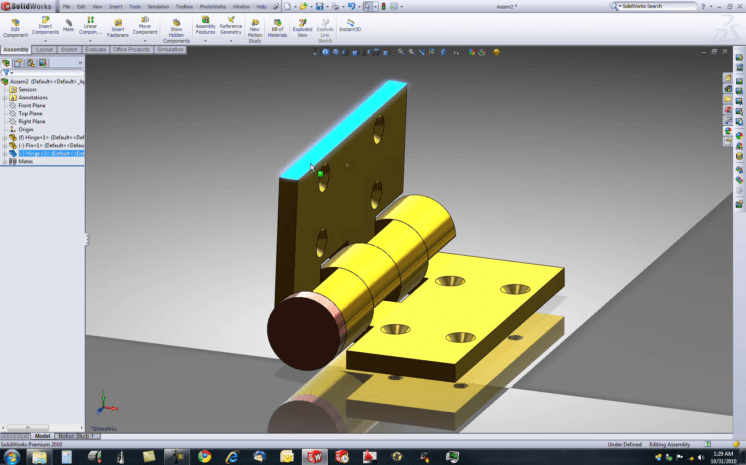Click the Save icon
746x465 pixels.
320,6
